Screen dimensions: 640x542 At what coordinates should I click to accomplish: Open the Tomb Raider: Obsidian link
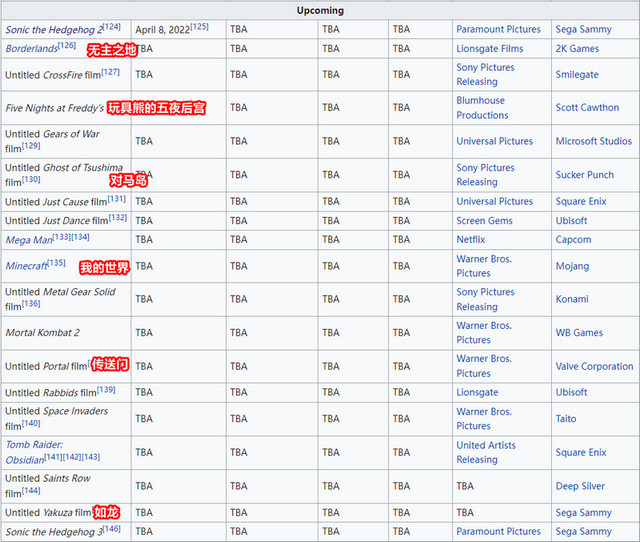coord(34,452)
